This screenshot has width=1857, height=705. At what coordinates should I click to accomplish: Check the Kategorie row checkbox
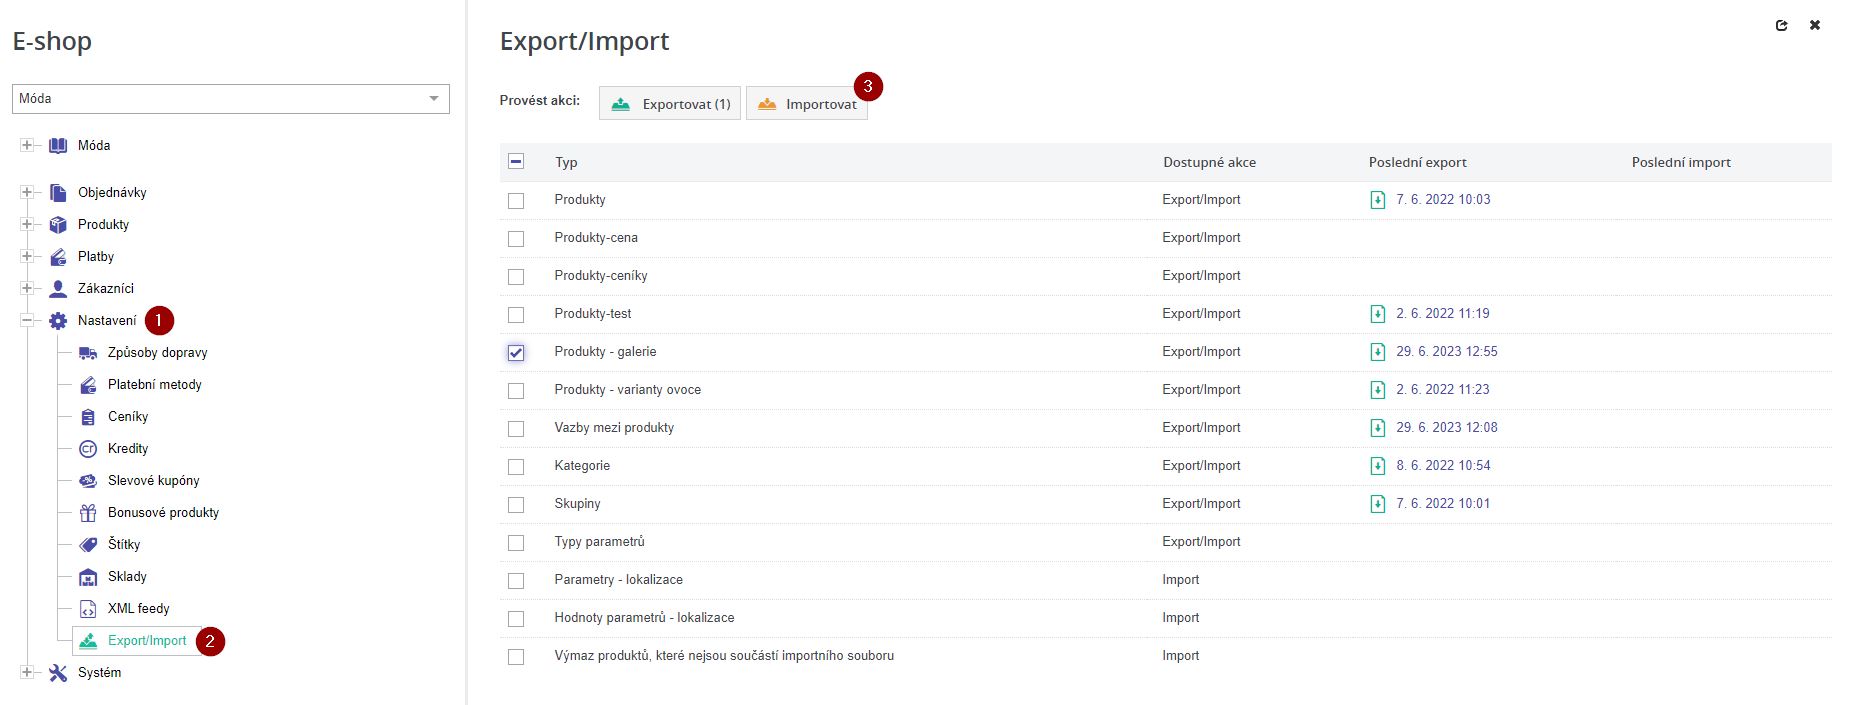516,467
